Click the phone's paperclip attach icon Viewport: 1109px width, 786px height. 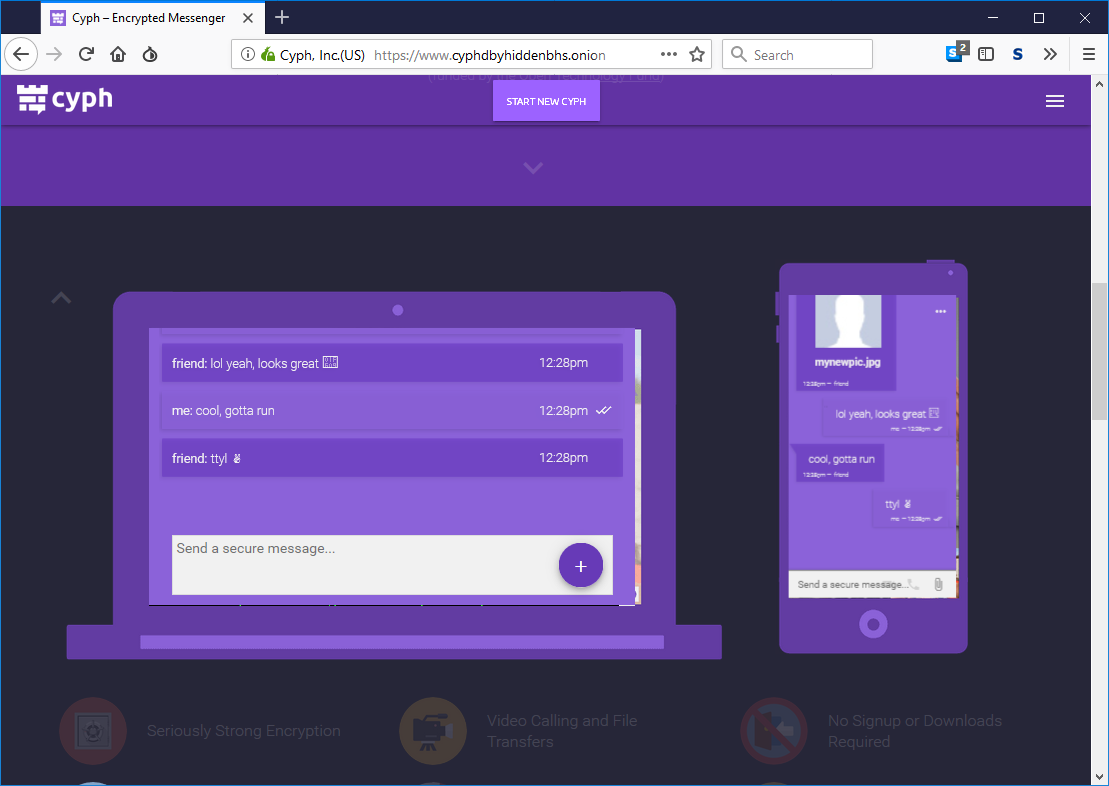938,584
